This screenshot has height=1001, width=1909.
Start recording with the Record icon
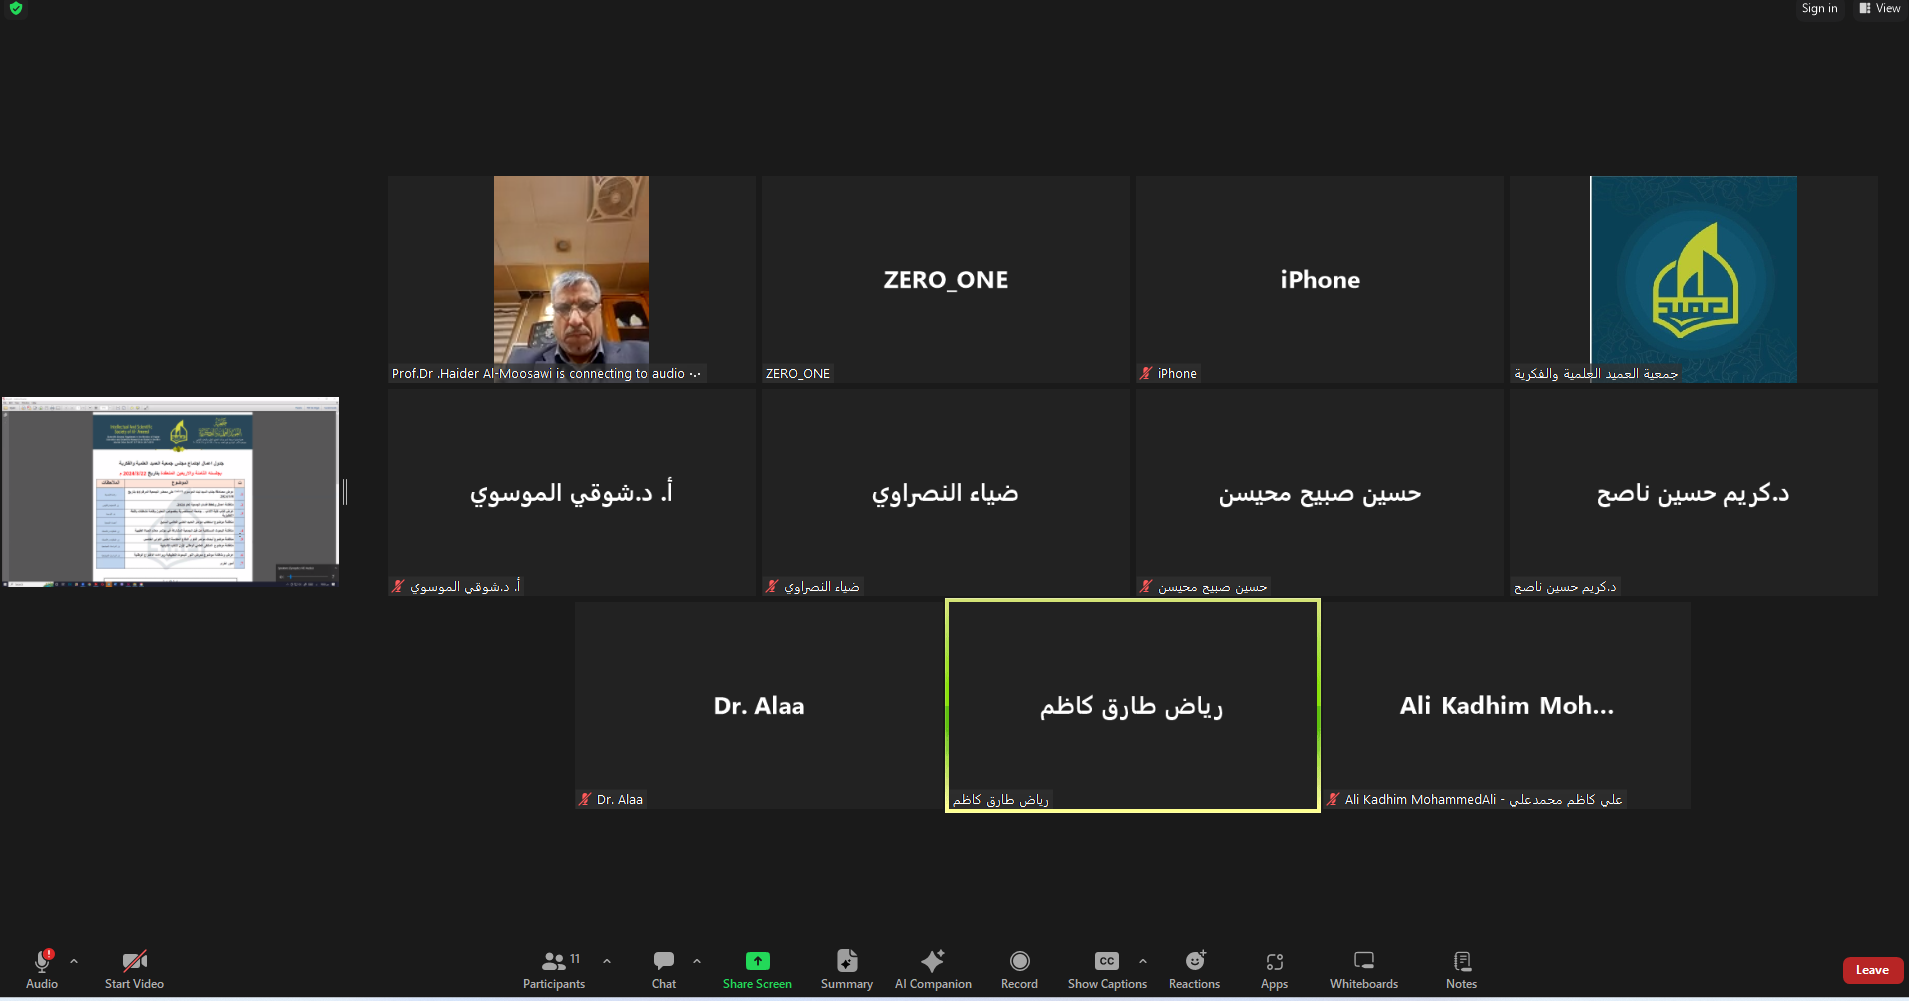point(1019,962)
